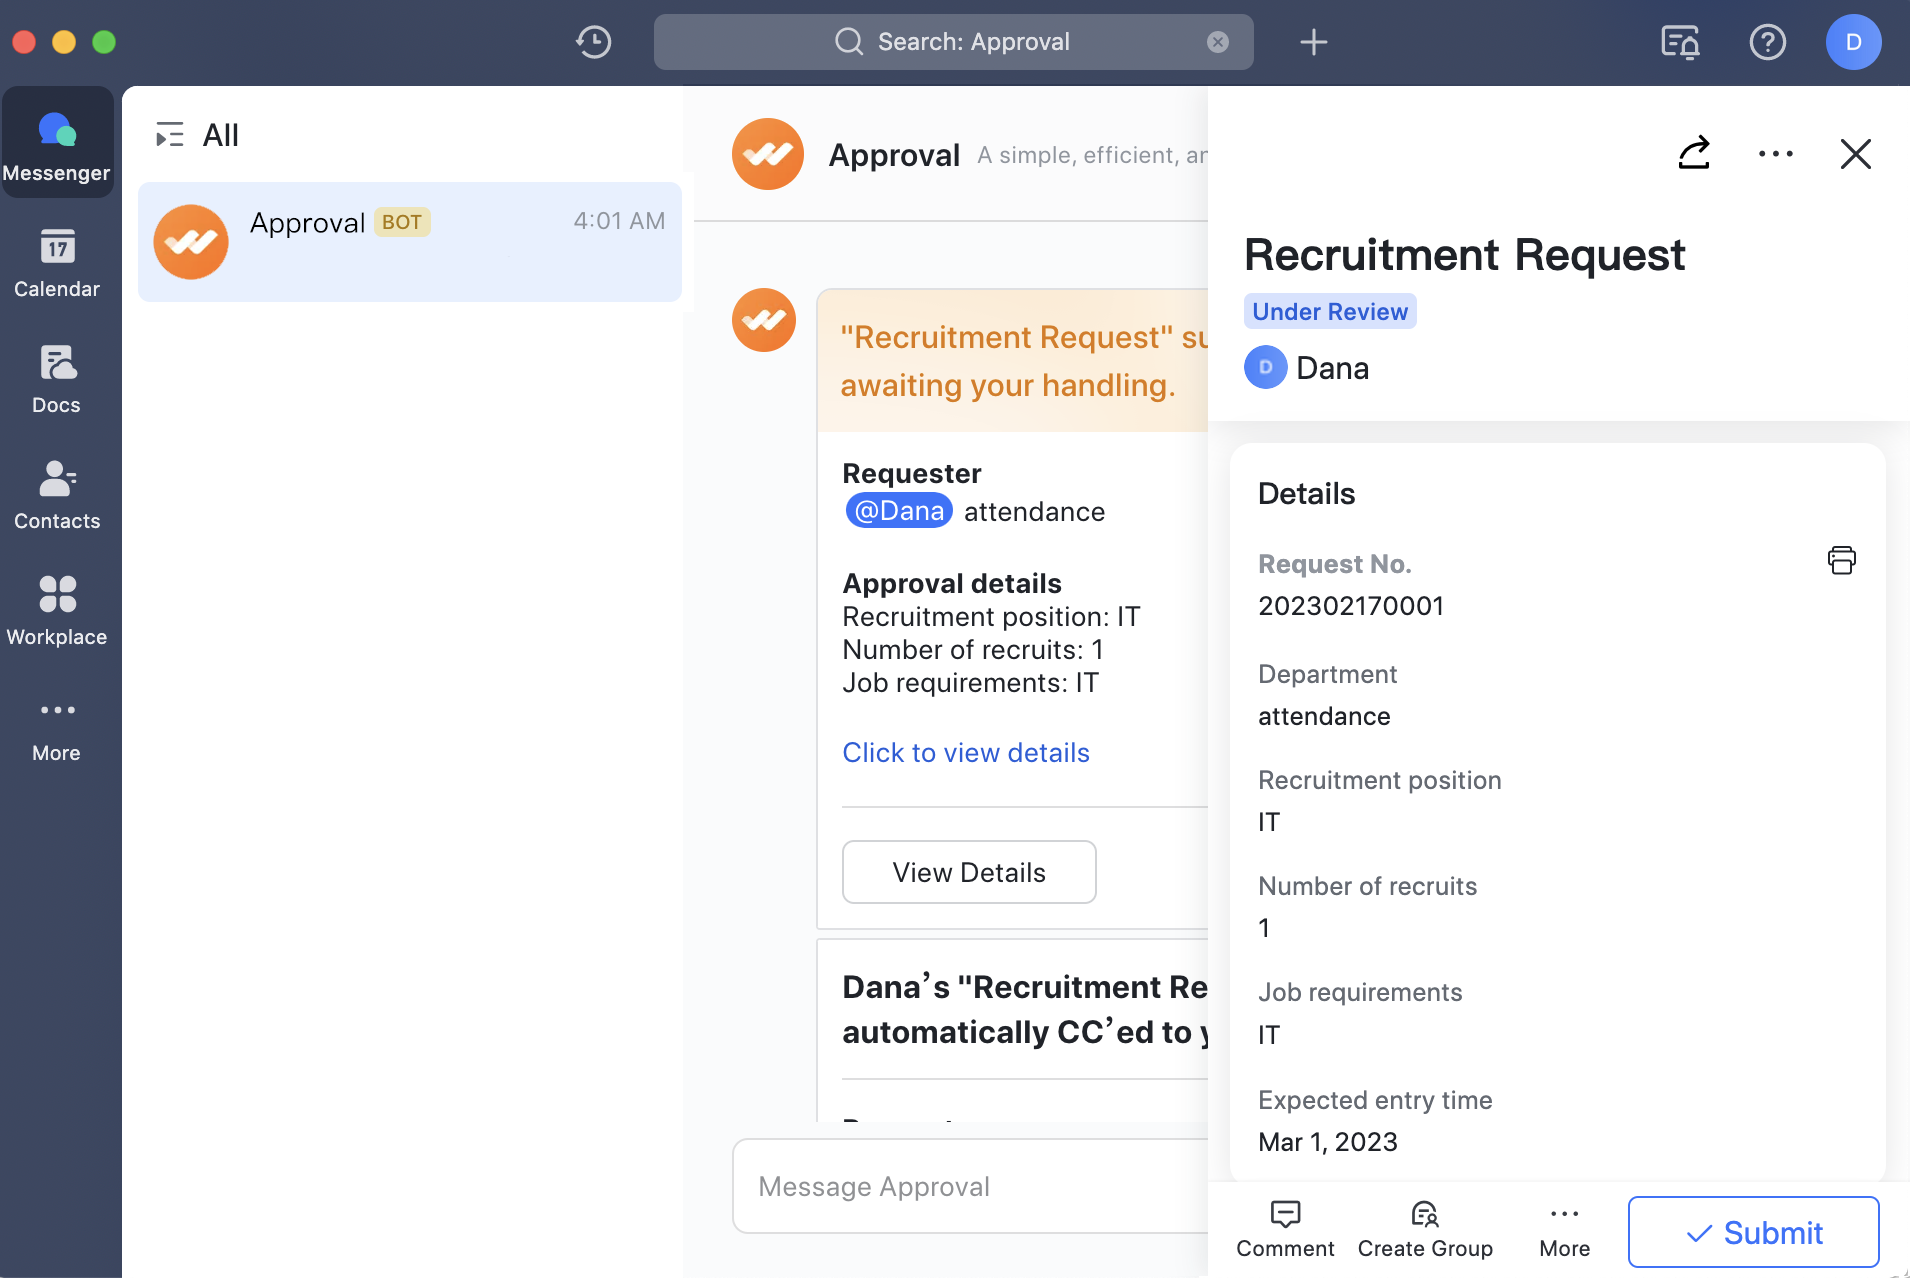
Task: Open the 'Click to view details' link
Action: point(965,752)
